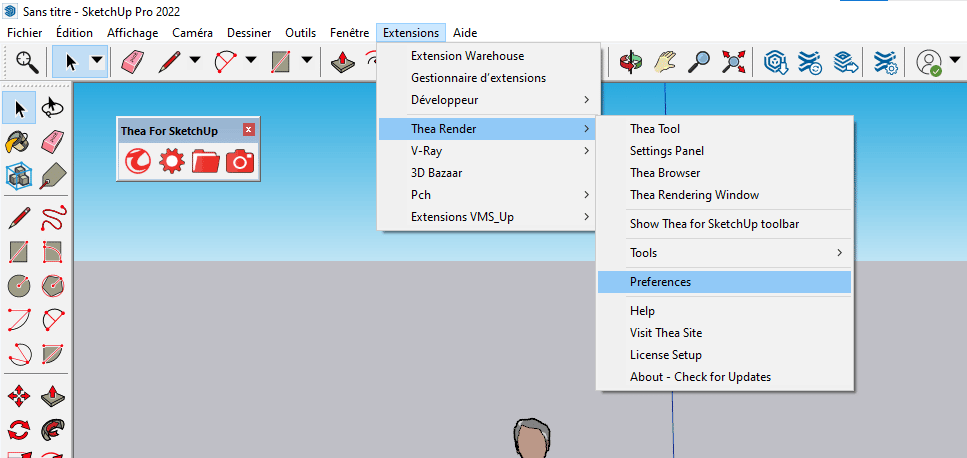The image size is (967, 458).
Task: Open the Affichage menu
Action: [133, 33]
